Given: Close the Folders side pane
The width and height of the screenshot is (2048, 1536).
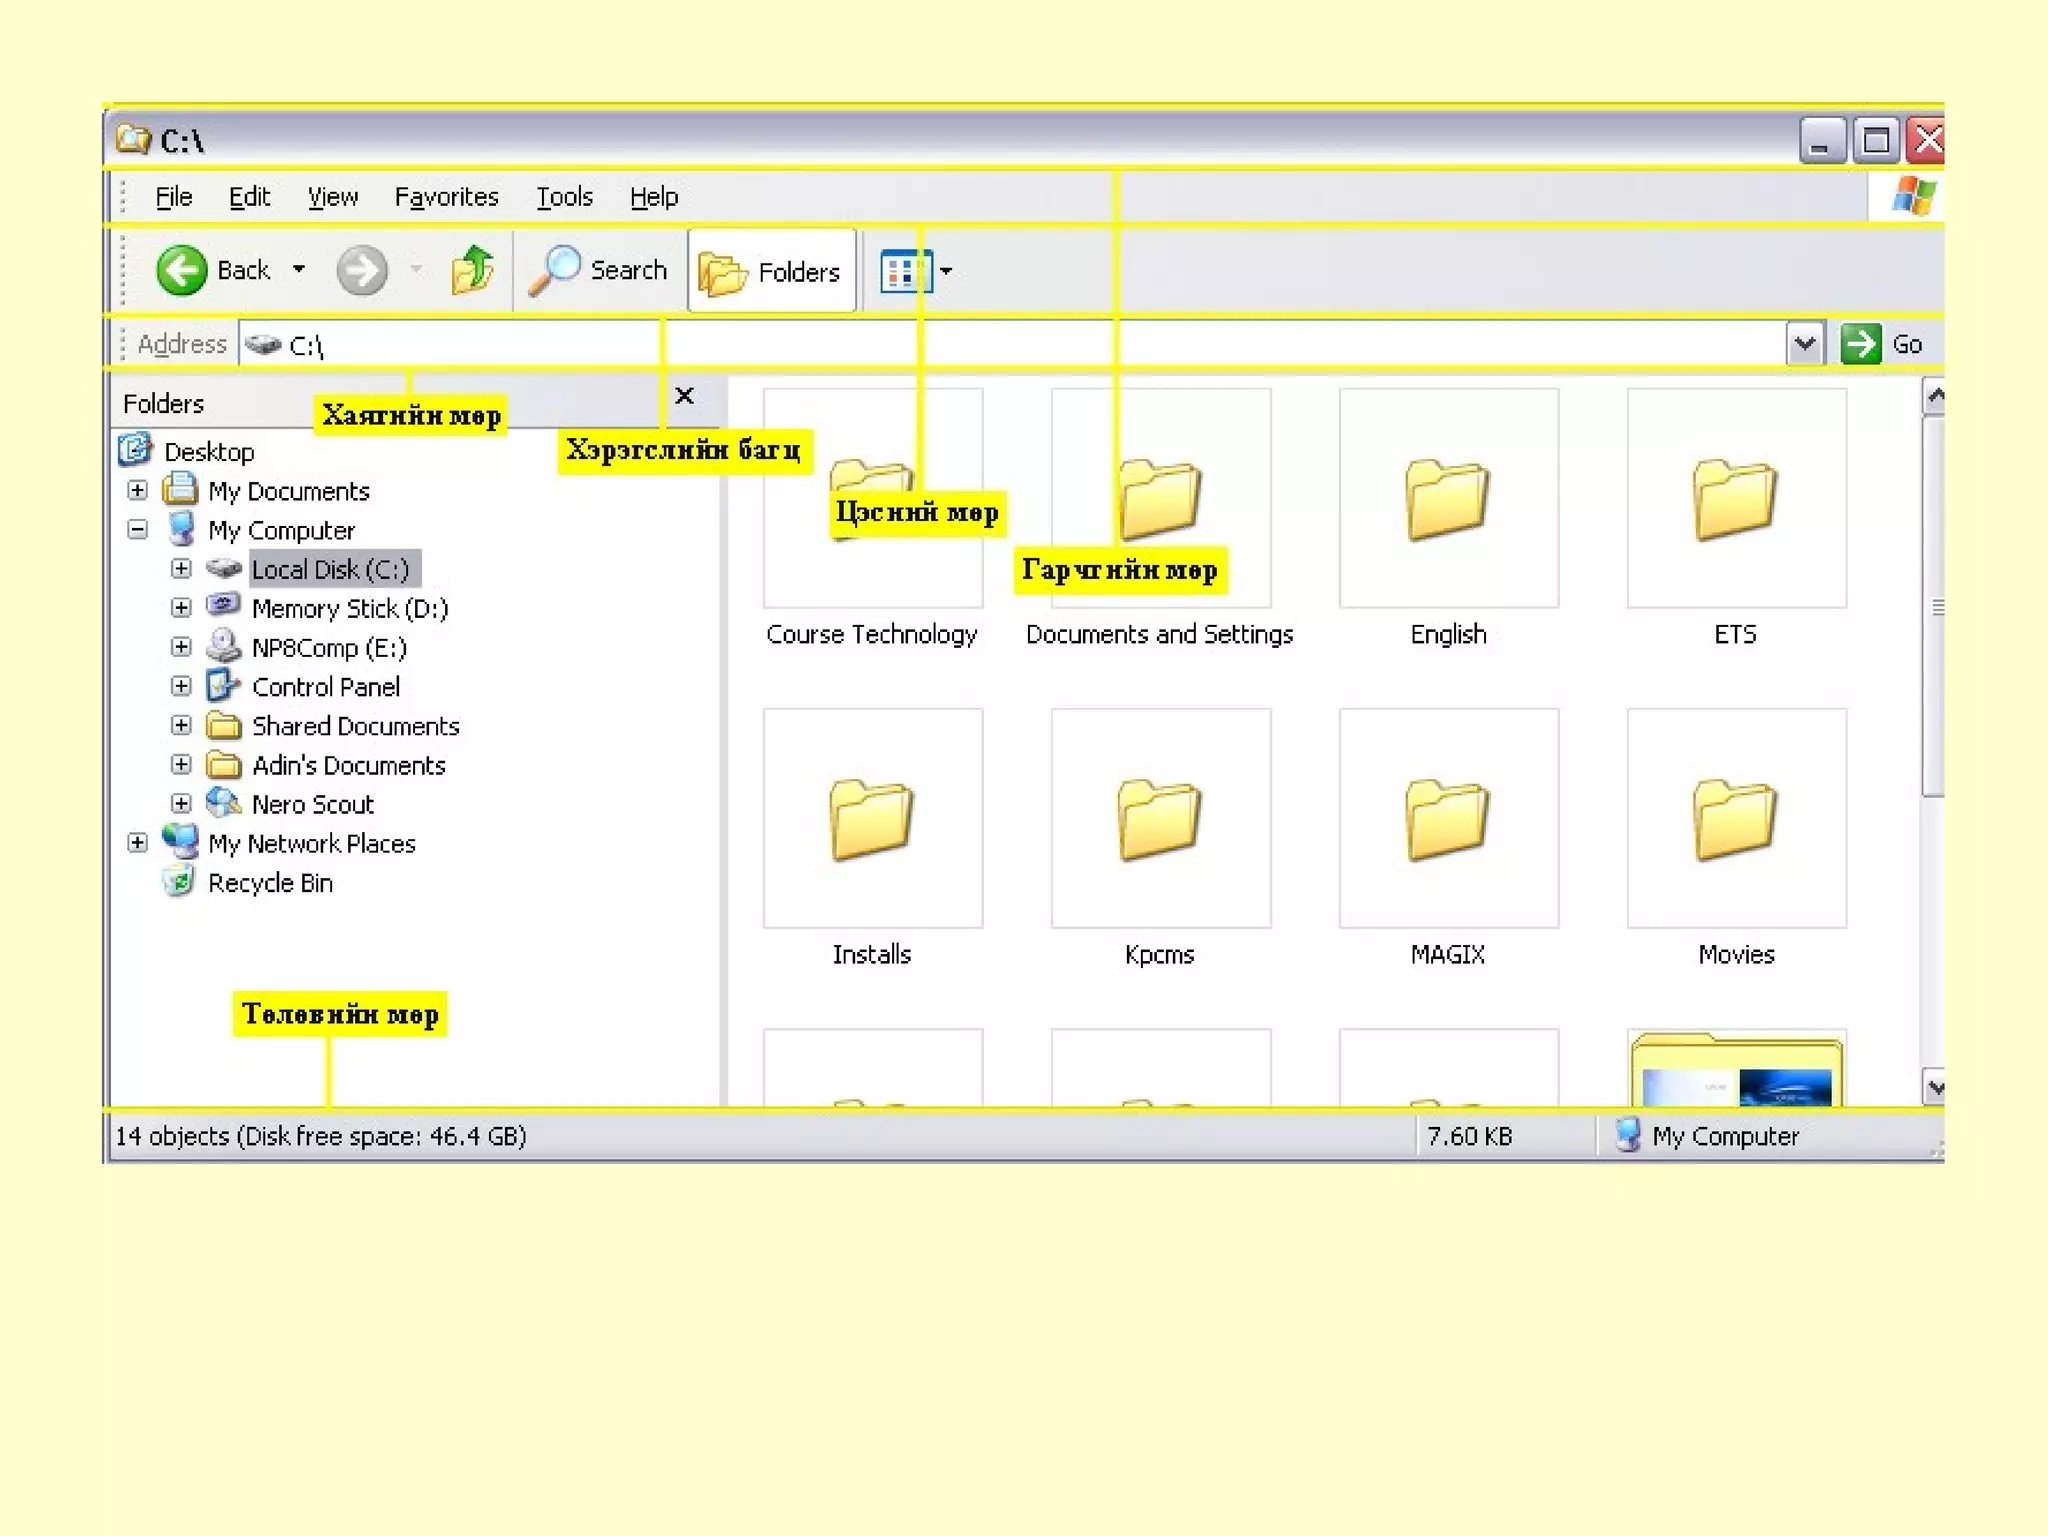Looking at the screenshot, I should coord(684,396).
